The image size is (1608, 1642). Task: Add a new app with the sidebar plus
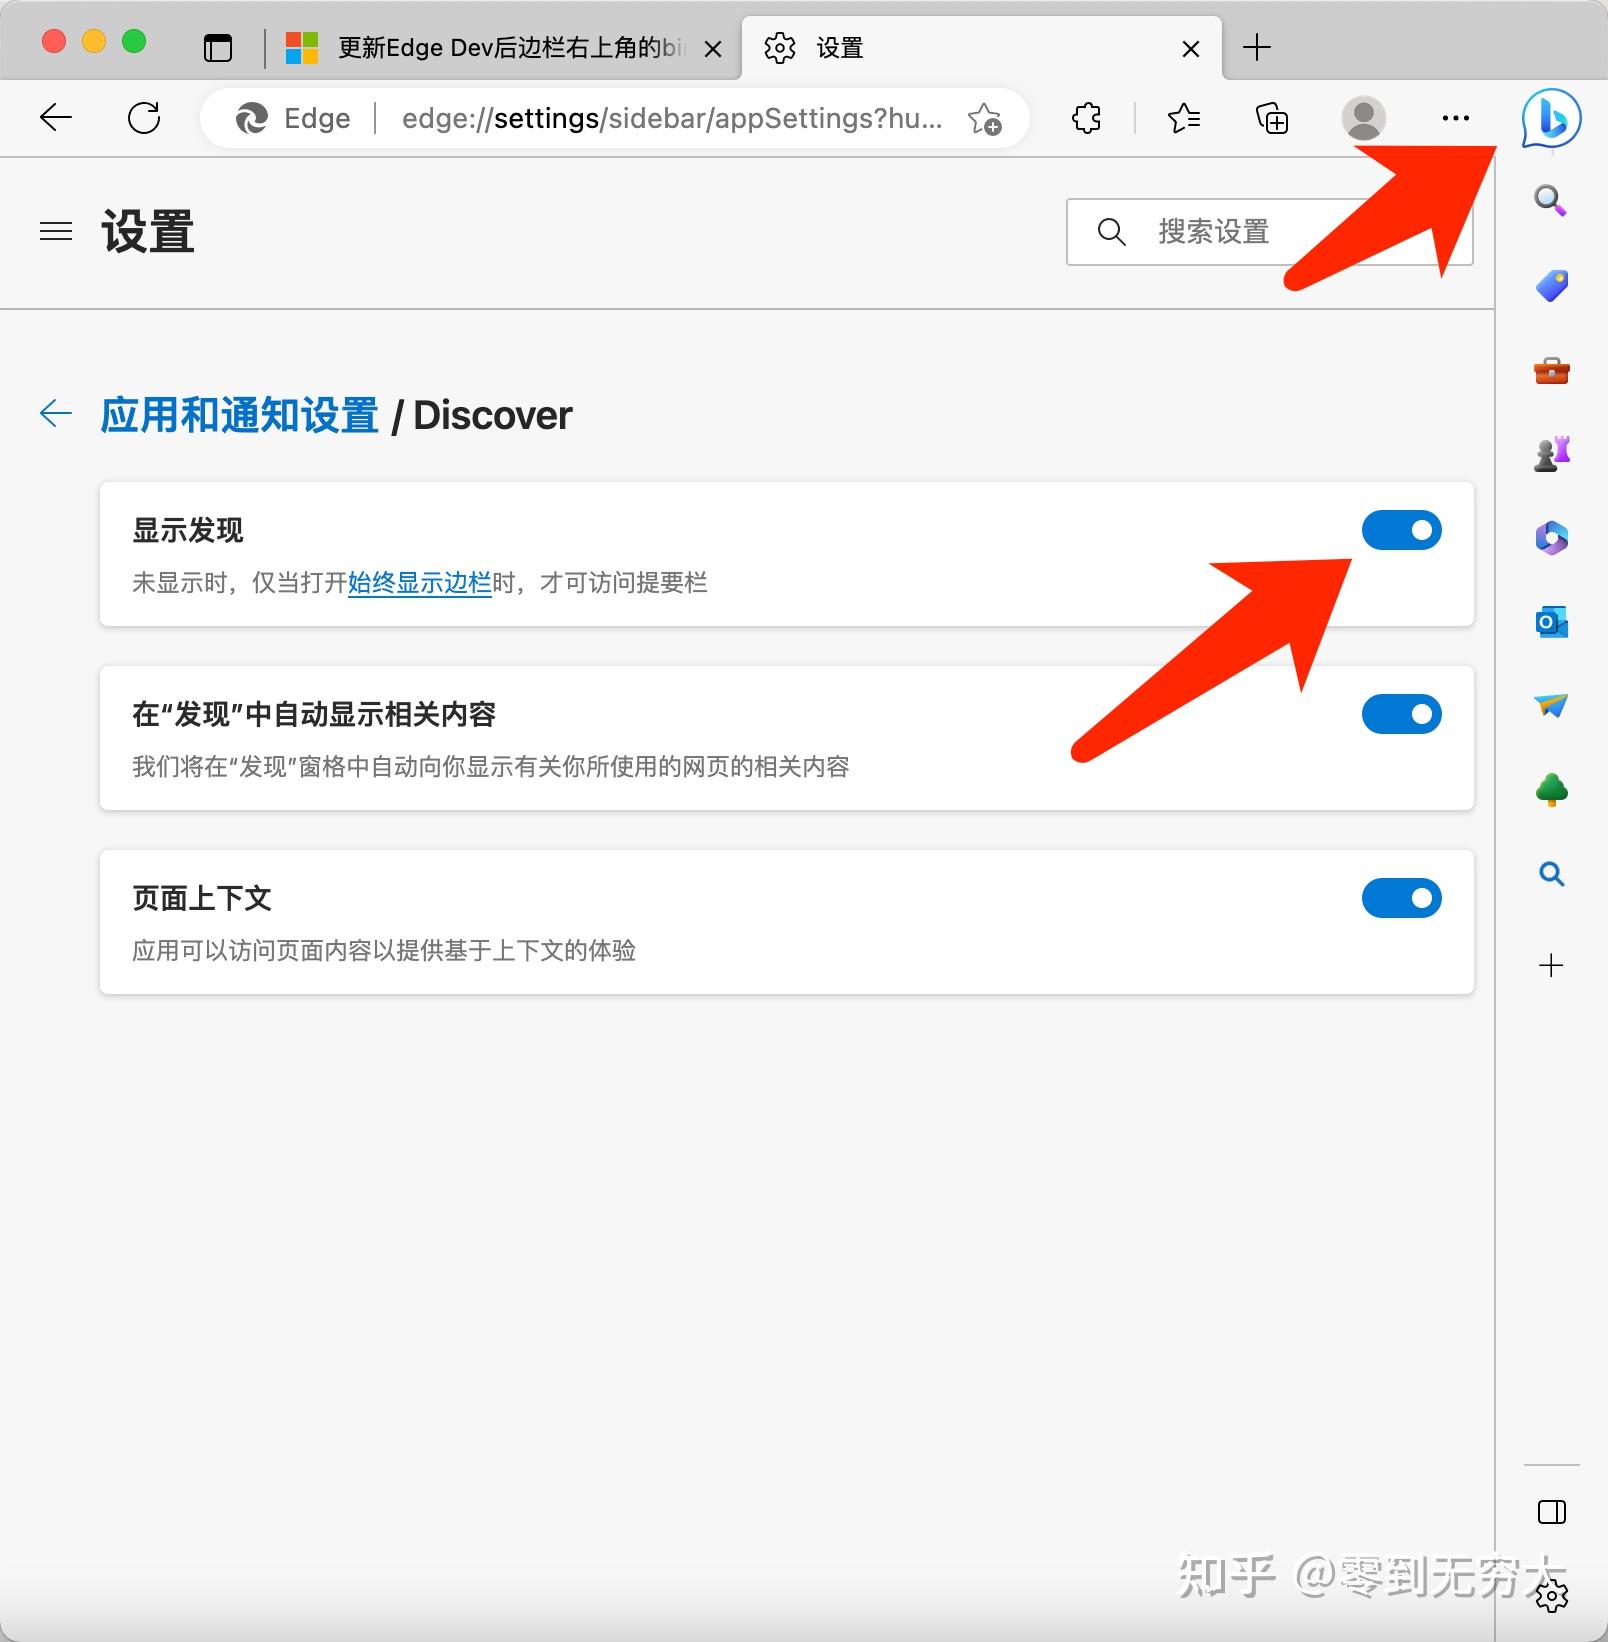1550,965
